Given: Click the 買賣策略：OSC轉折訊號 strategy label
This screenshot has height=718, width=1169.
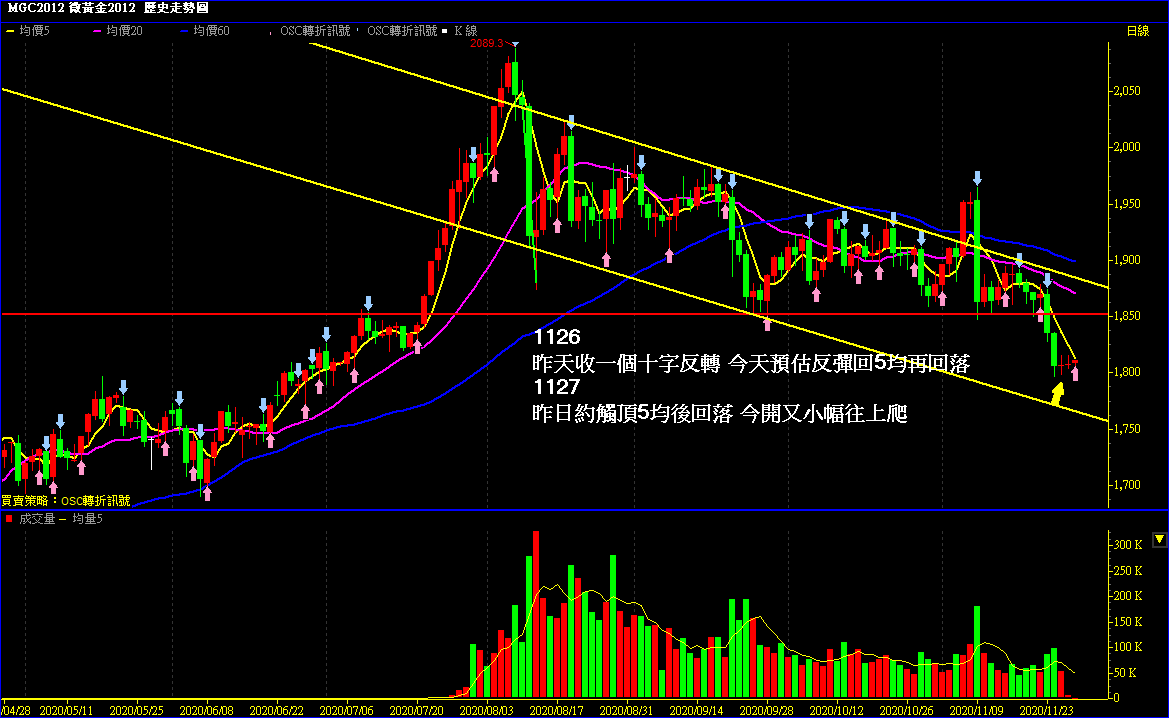Looking at the screenshot, I should (66, 501).
